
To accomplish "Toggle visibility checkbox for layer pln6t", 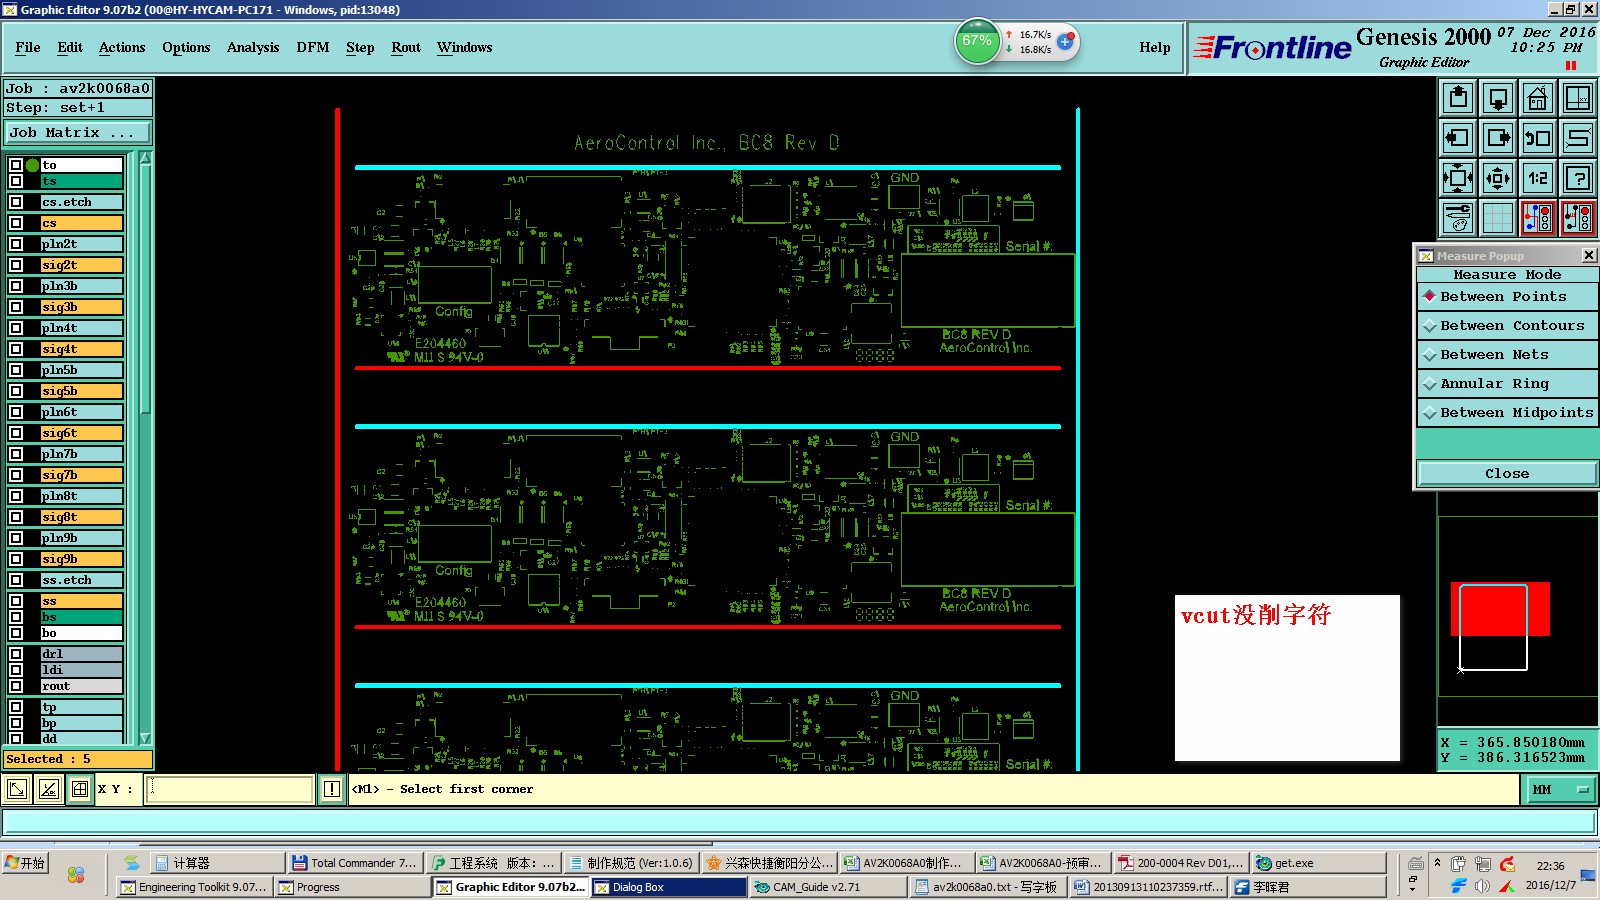I will coord(16,412).
